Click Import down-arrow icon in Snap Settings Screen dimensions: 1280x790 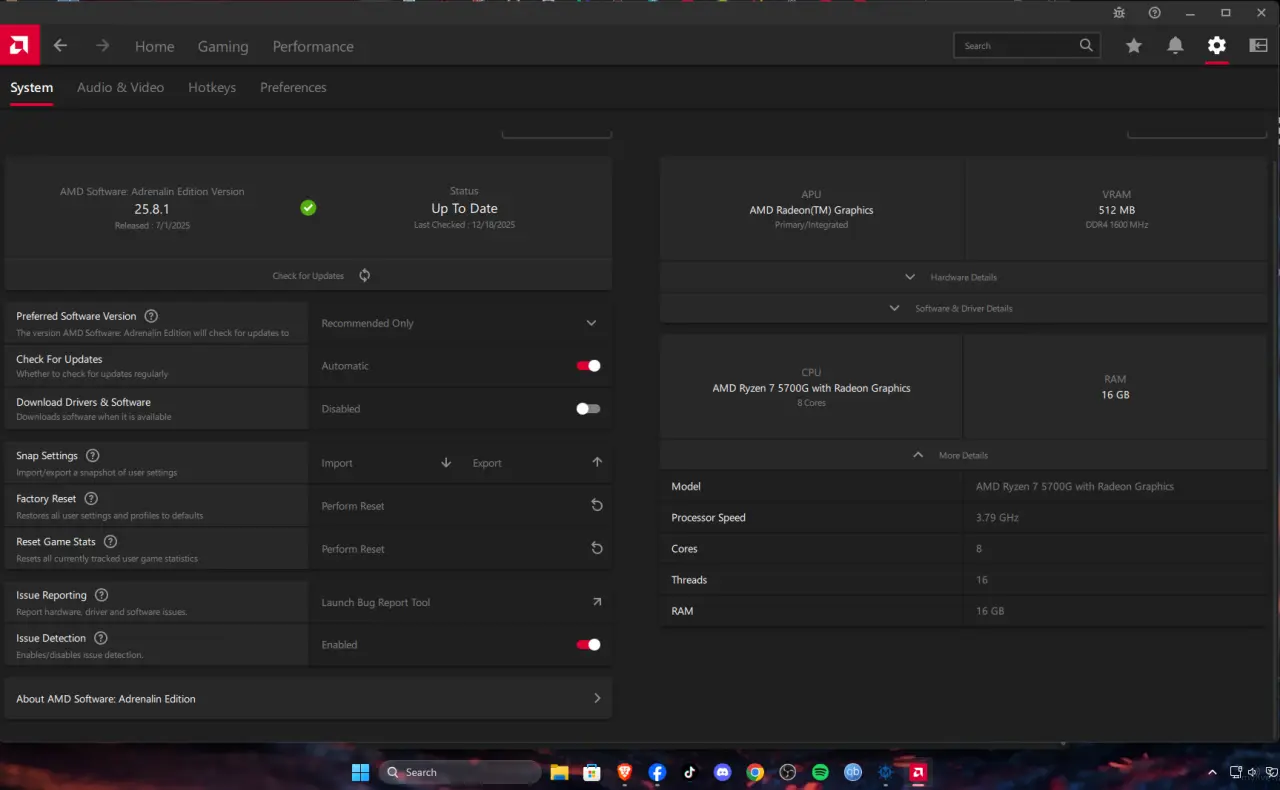(x=446, y=462)
